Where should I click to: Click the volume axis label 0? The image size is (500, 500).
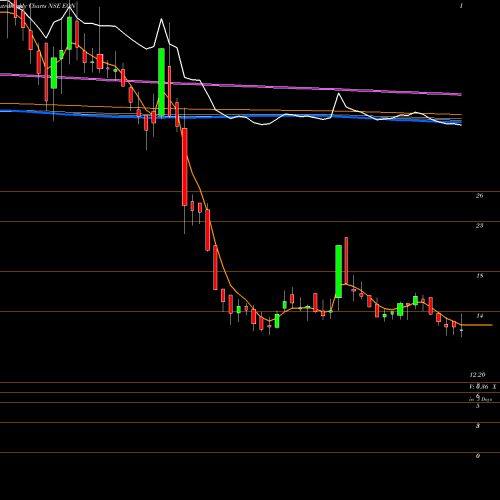coord(478,456)
